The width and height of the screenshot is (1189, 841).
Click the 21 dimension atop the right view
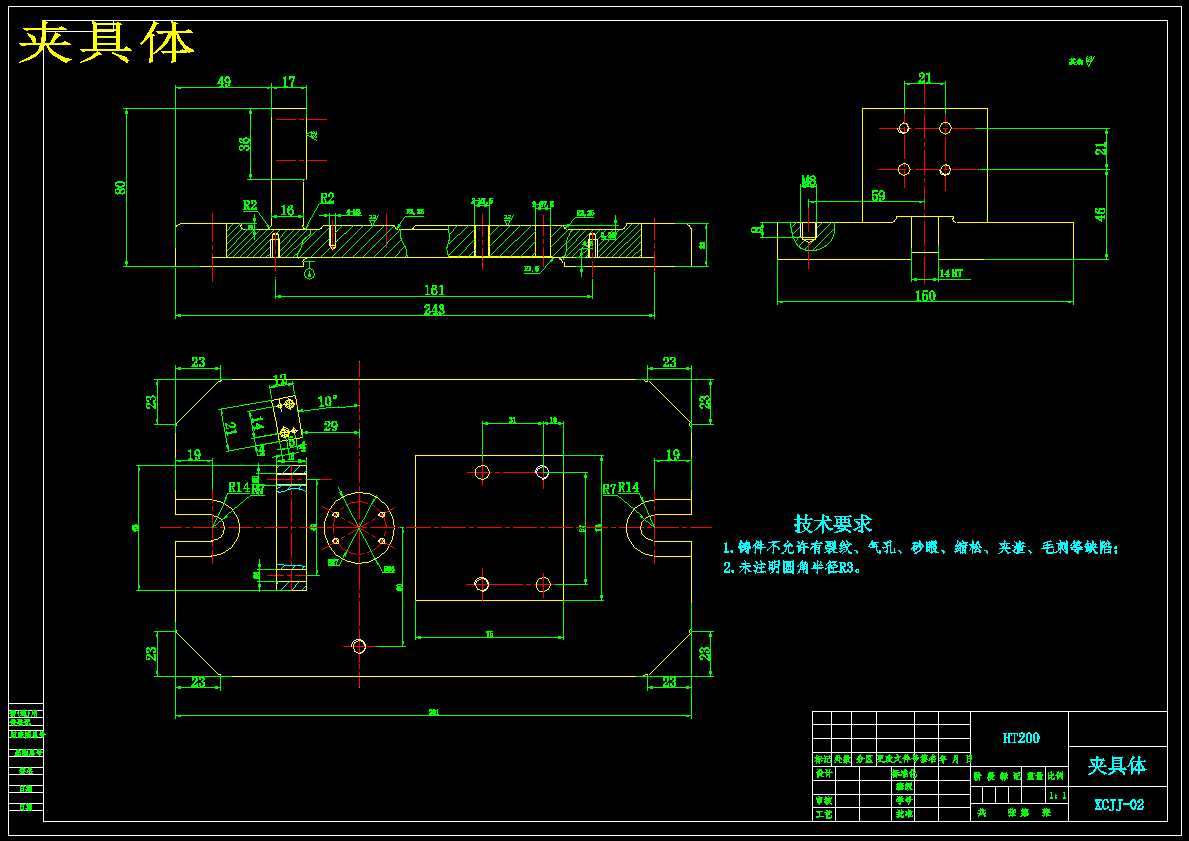click(924, 77)
